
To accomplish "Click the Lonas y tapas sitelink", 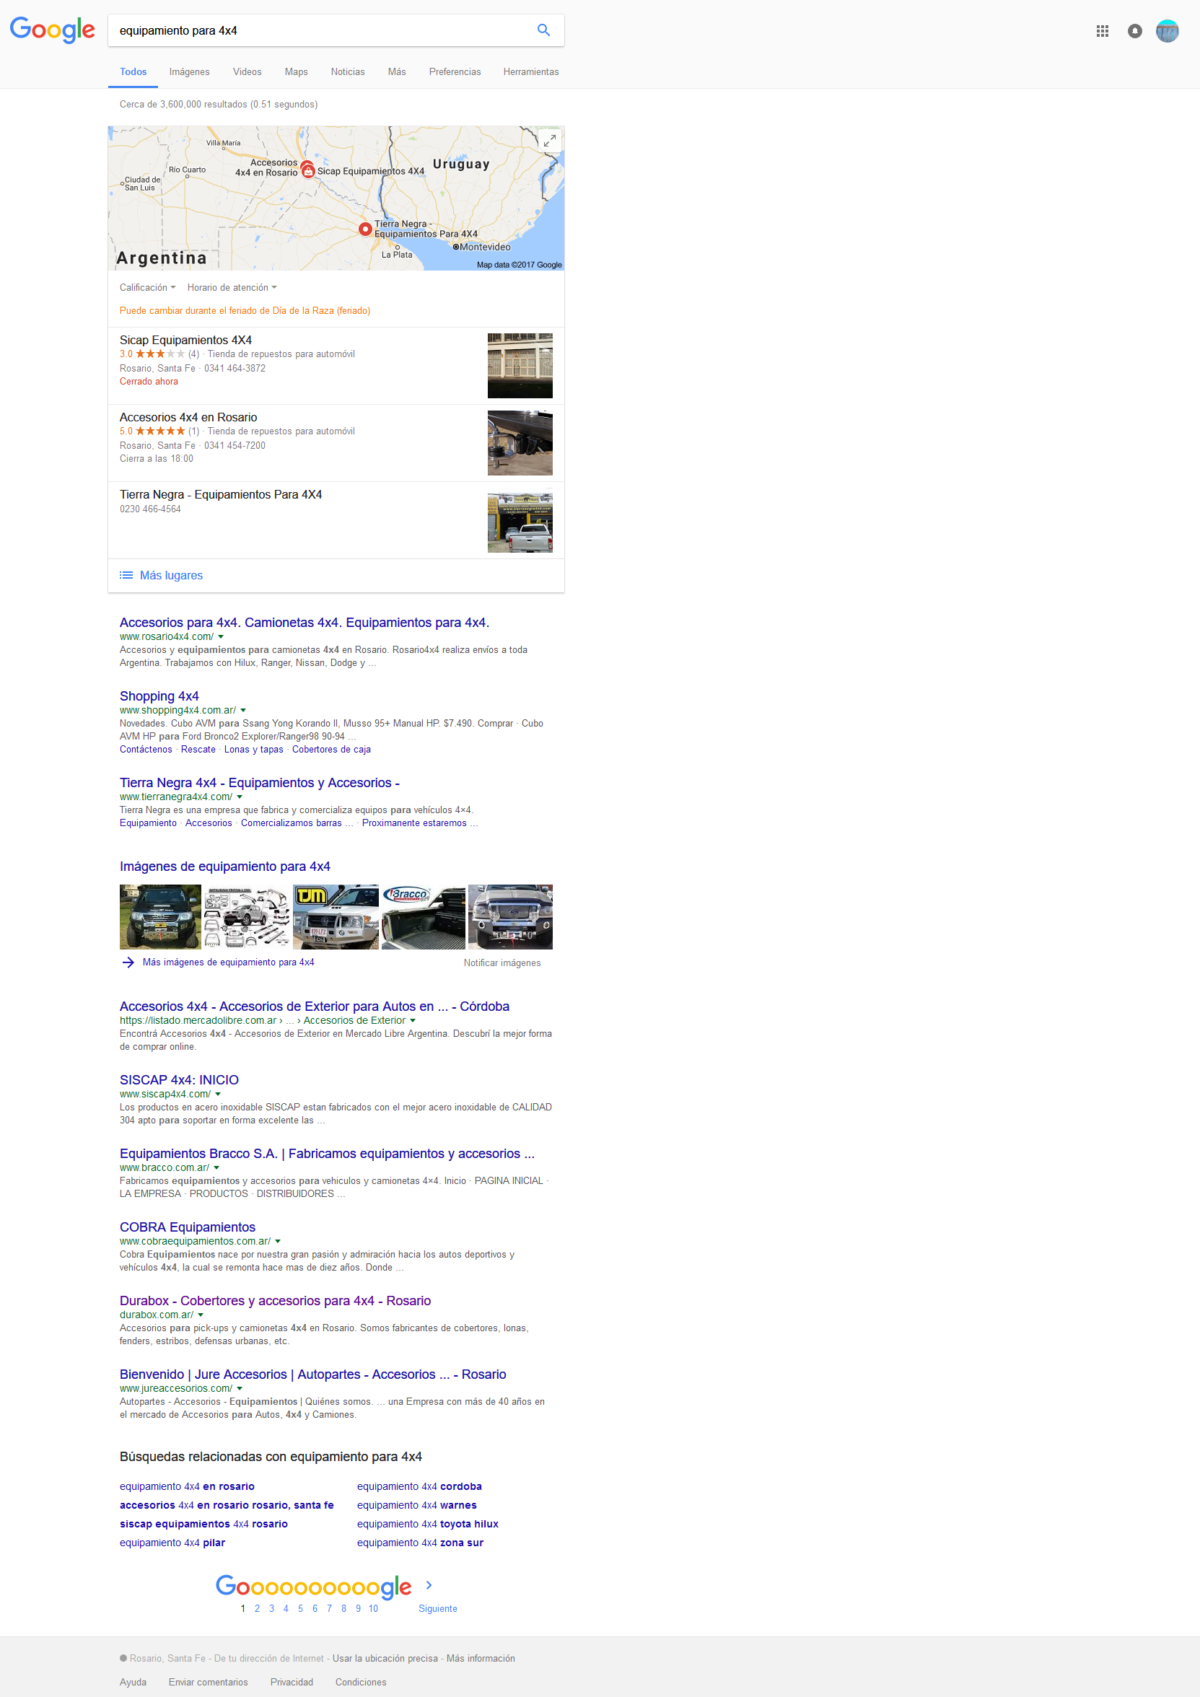I will pos(254,749).
